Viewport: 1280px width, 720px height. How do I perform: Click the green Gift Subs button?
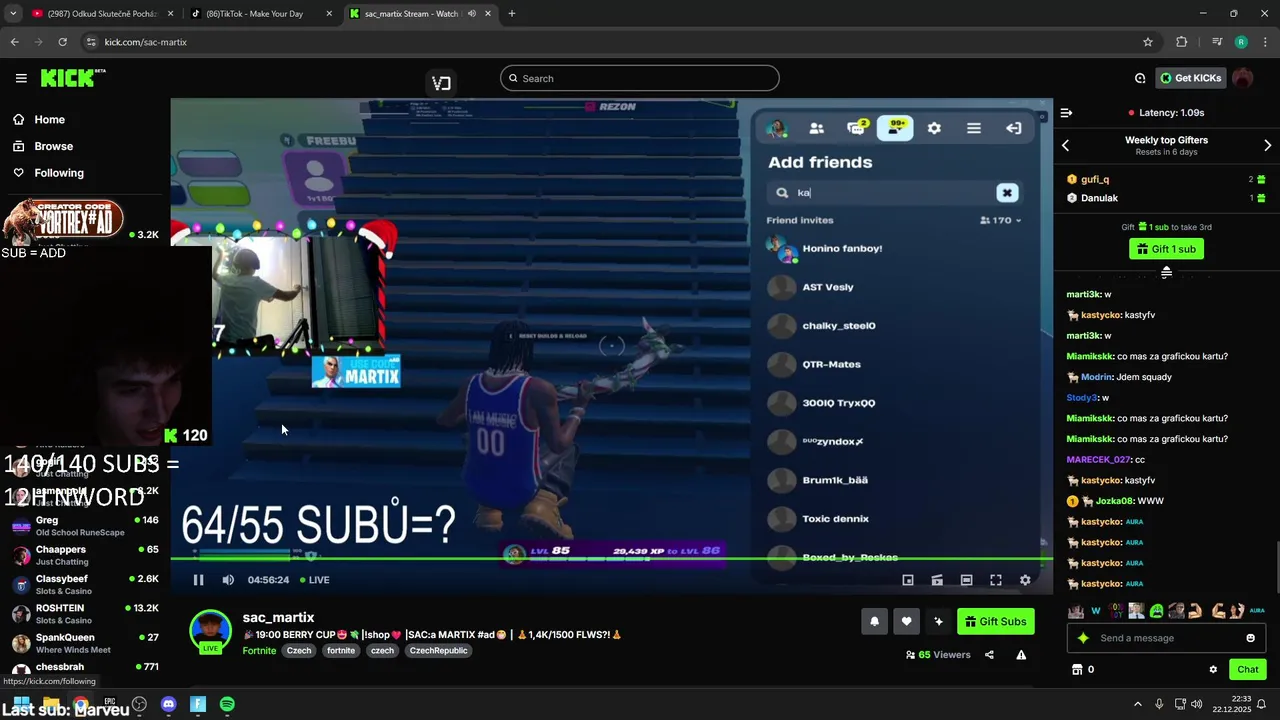pos(995,621)
